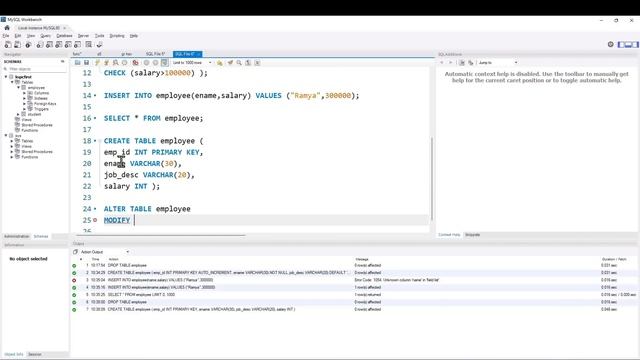Open the File menu
Viewport: 640px width, 360px height.
tap(6, 36)
